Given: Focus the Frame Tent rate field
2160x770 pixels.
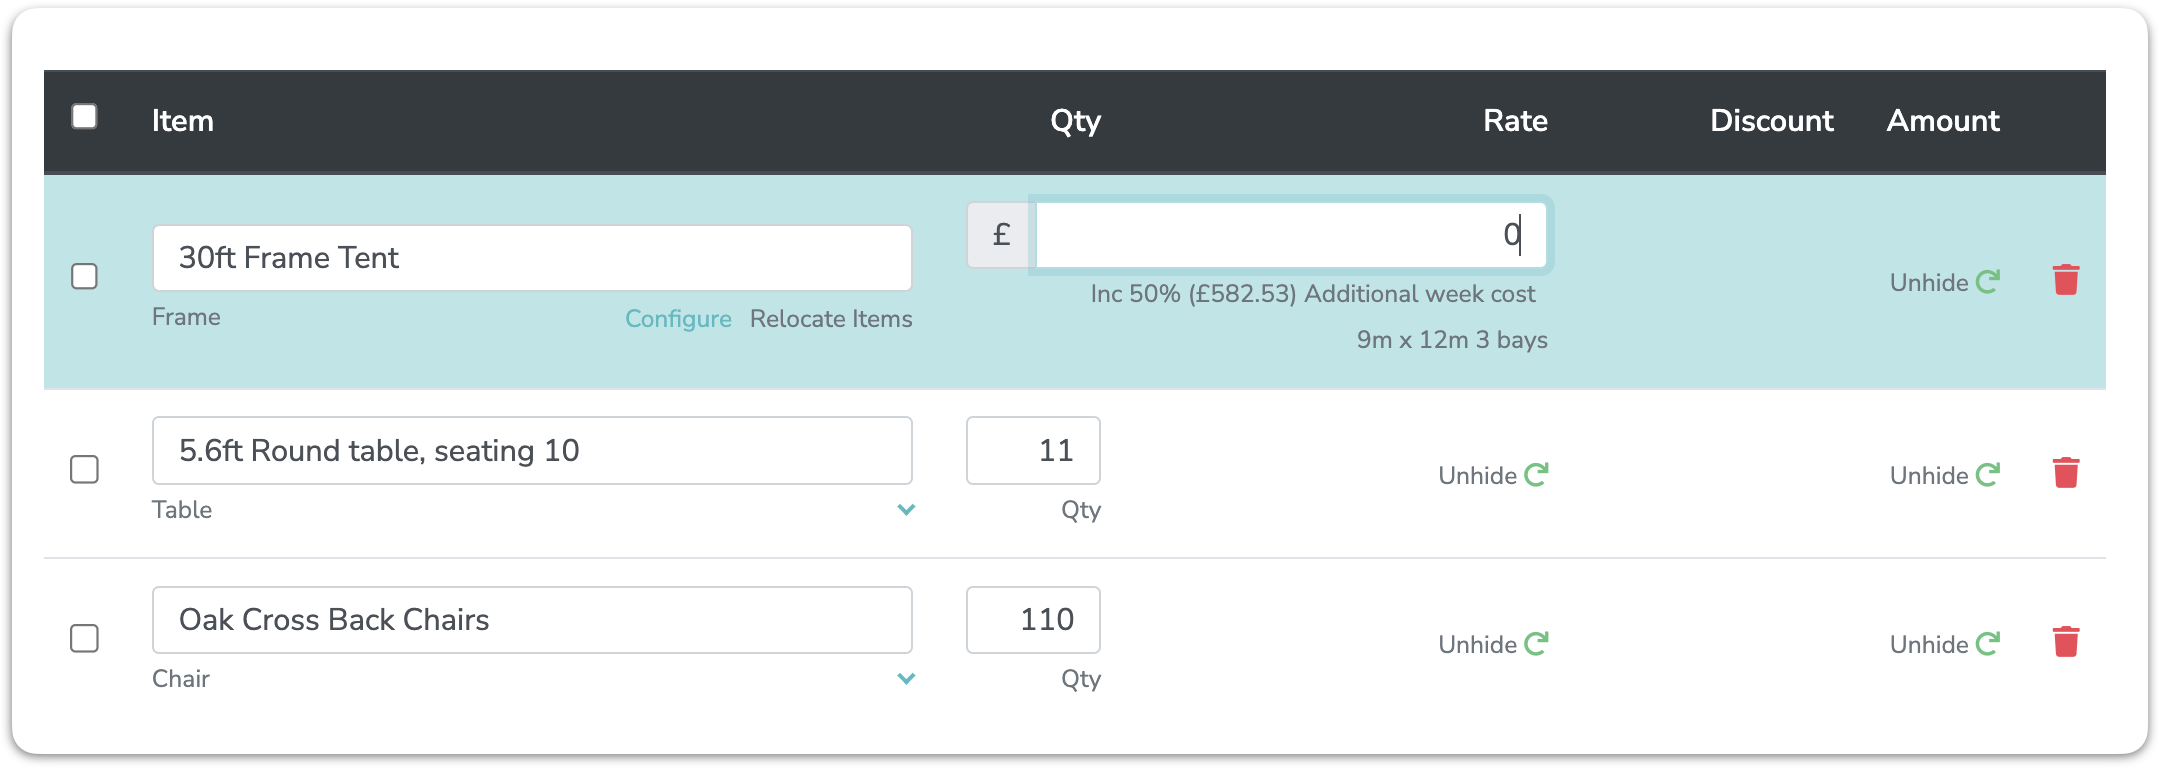Looking at the screenshot, I should 1290,235.
